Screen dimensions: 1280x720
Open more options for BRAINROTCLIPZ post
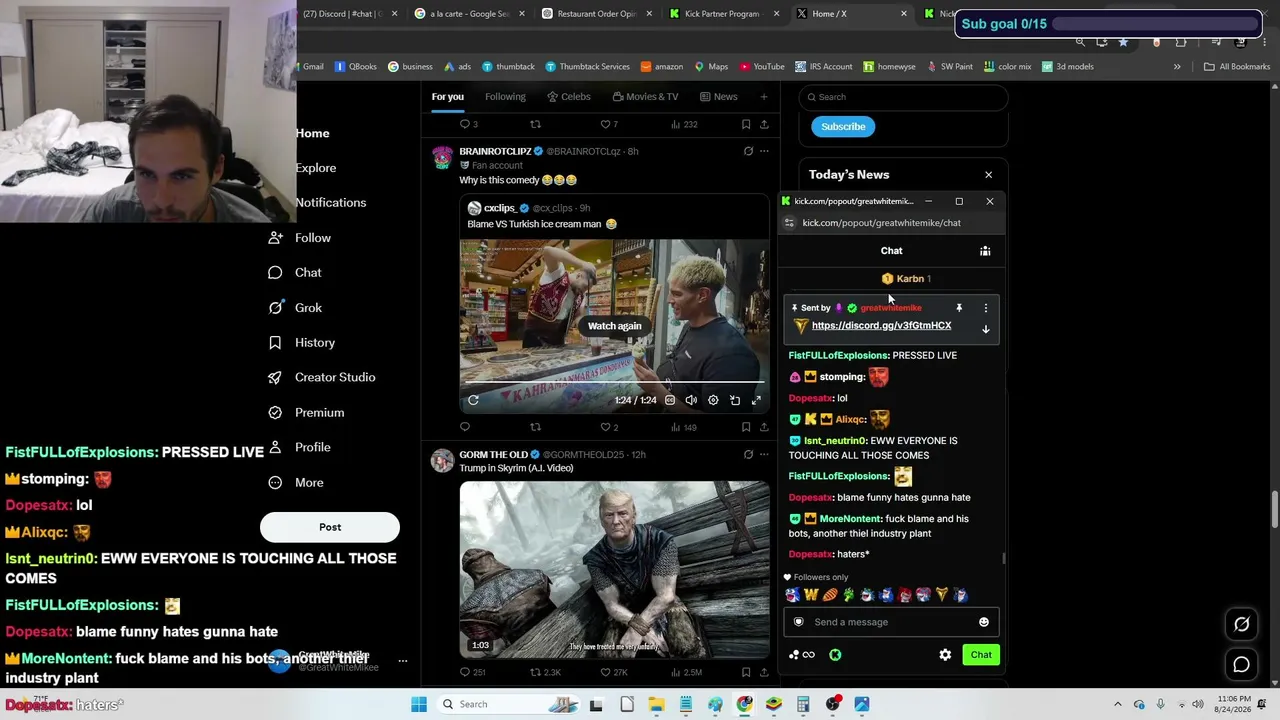click(764, 151)
